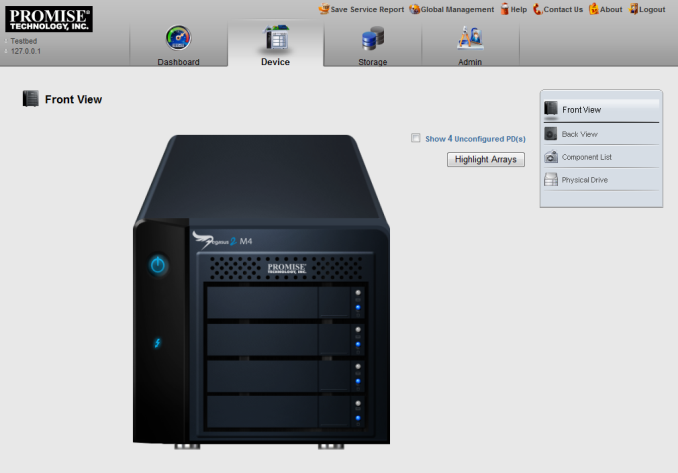Image resolution: width=678 pixels, height=473 pixels.
Task: Open the Help link
Action: tap(518, 10)
